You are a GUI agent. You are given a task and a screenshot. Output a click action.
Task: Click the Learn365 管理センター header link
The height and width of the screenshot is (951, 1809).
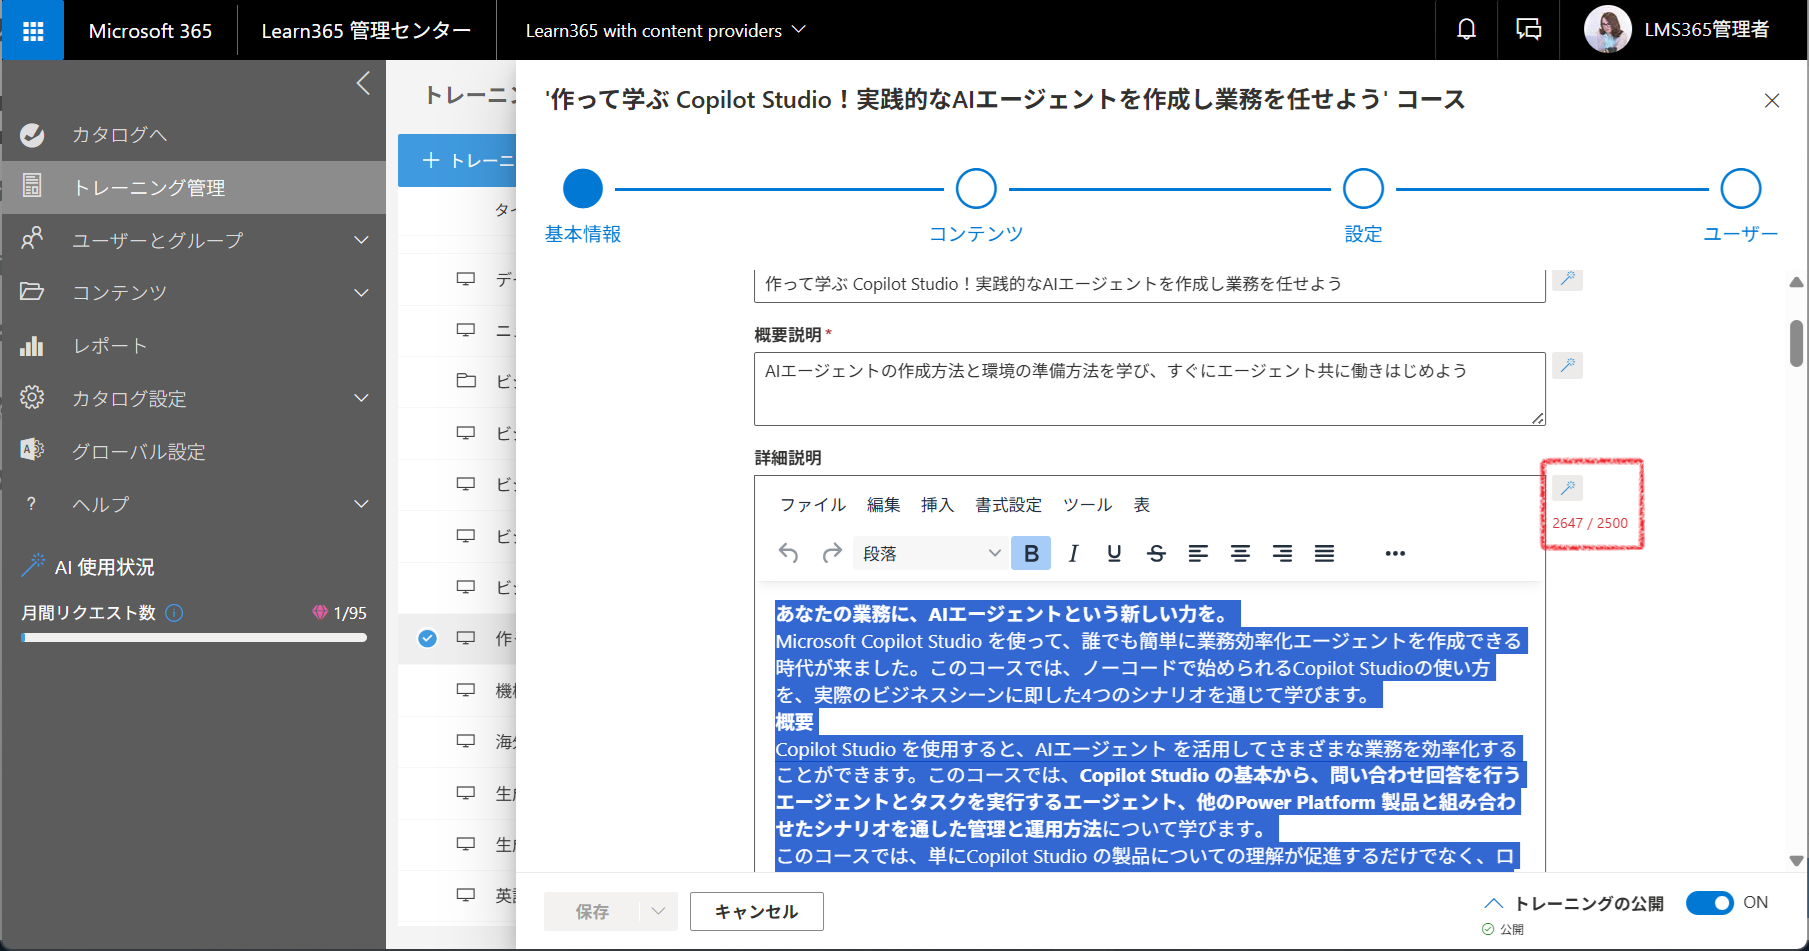pos(366,31)
